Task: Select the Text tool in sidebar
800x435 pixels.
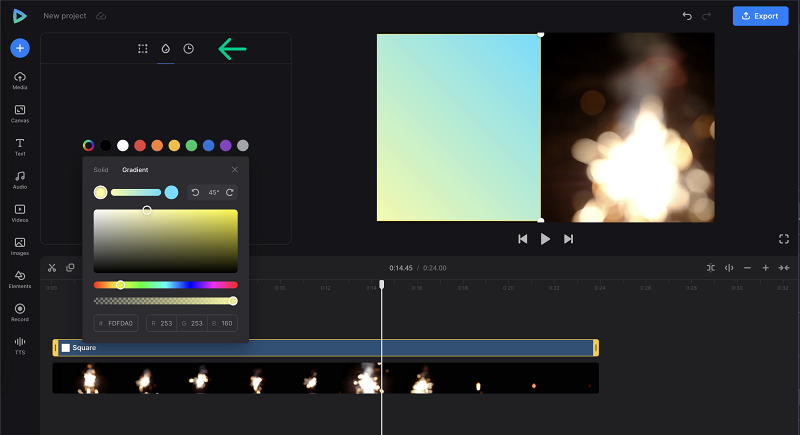Action: click(x=20, y=146)
